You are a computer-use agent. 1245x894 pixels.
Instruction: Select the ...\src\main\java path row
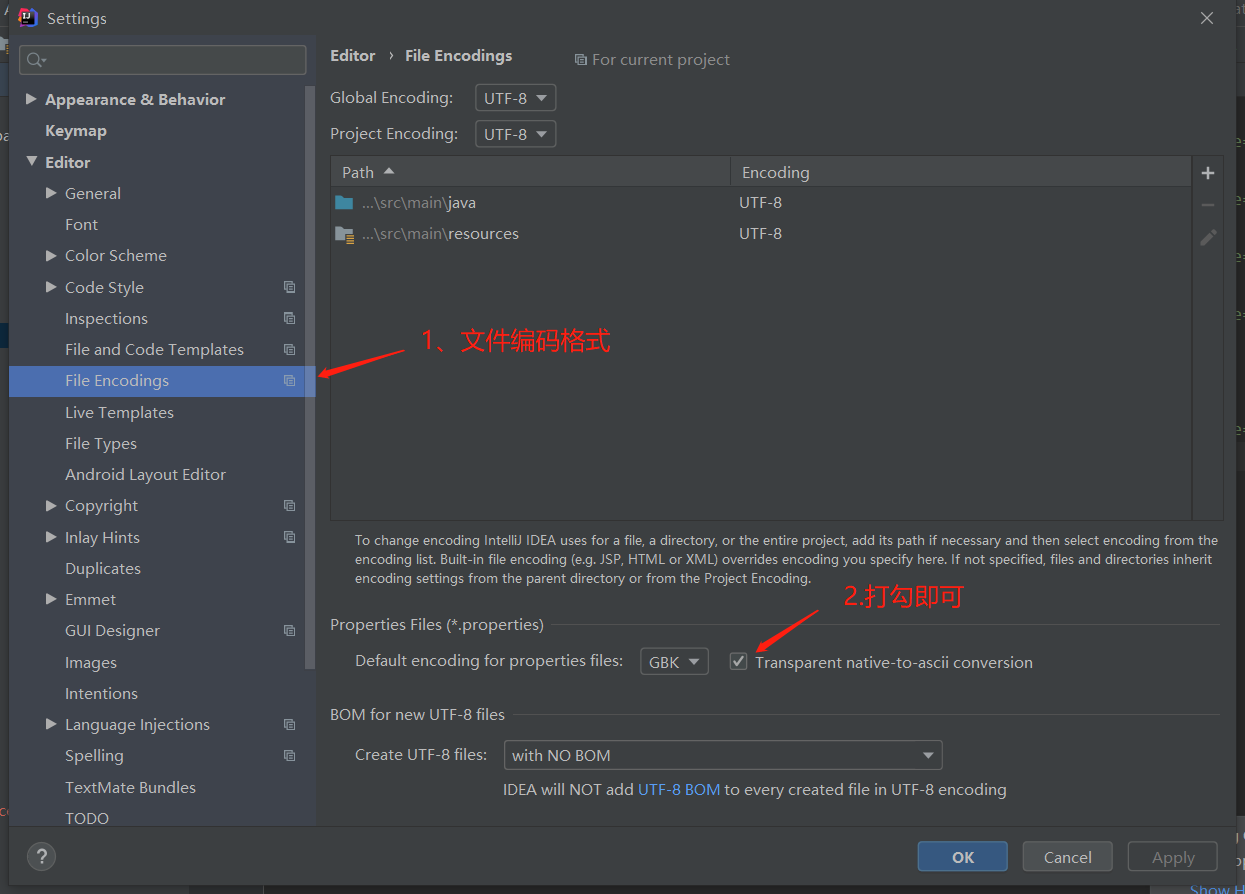761,202
